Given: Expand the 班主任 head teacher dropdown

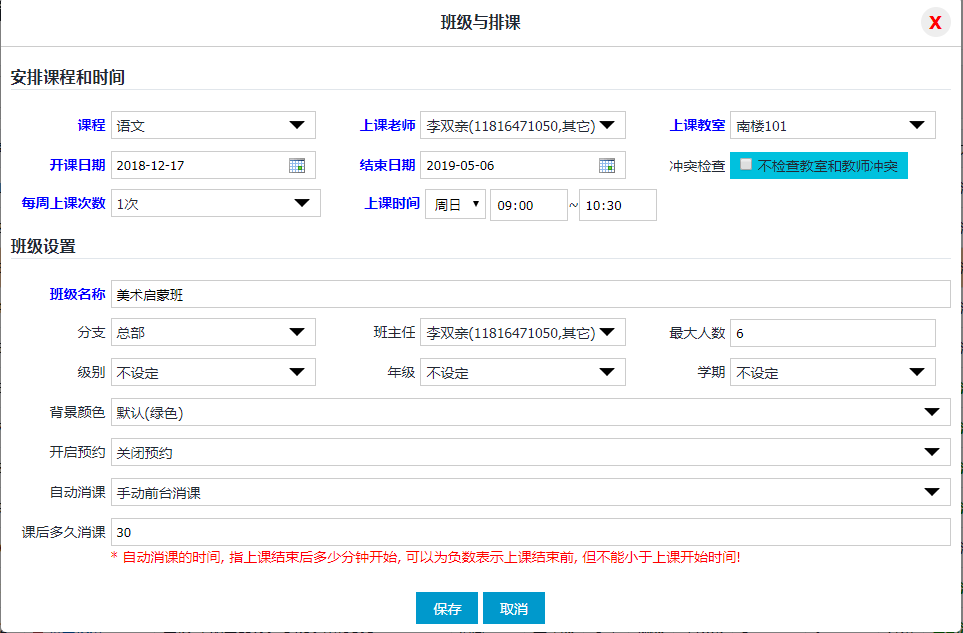Looking at the screenshot, I should click(522, 332).
